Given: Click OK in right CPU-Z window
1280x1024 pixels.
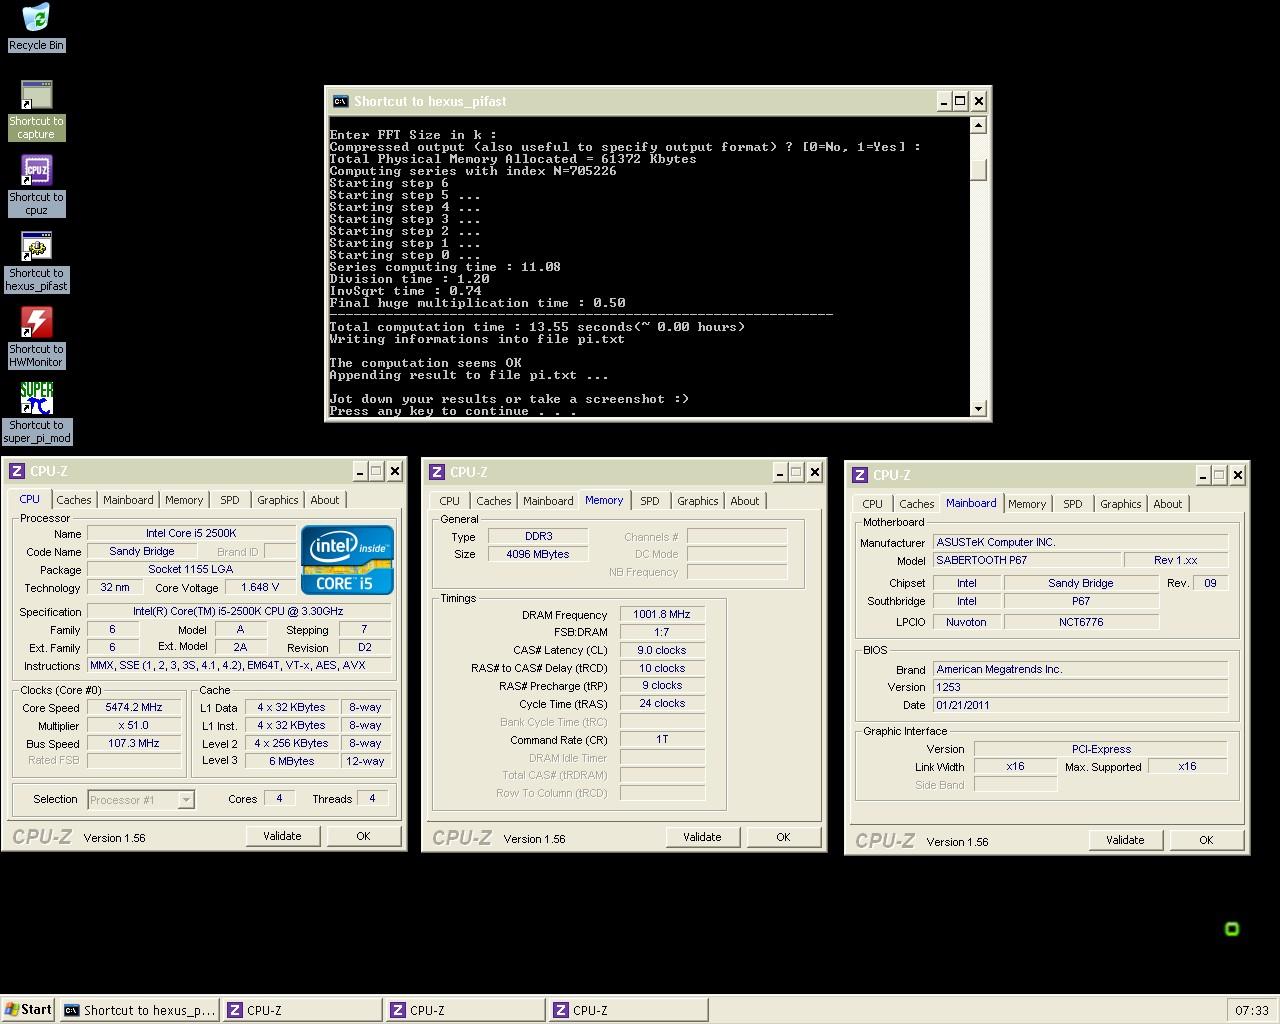Looking at the screenshot, I should 1206,840.
